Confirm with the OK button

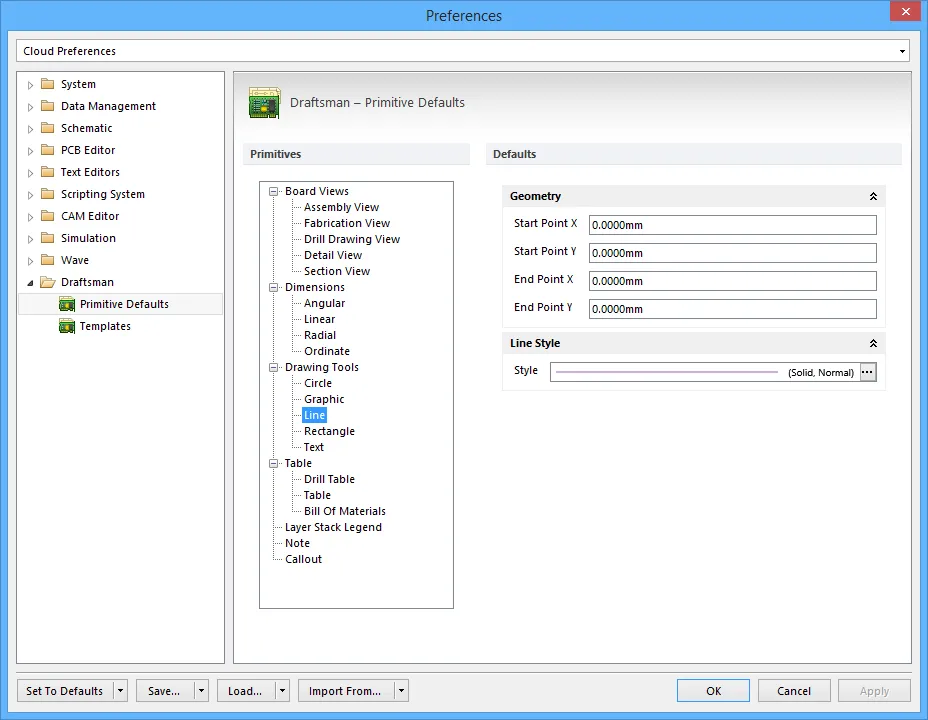[x=713, y=690]
